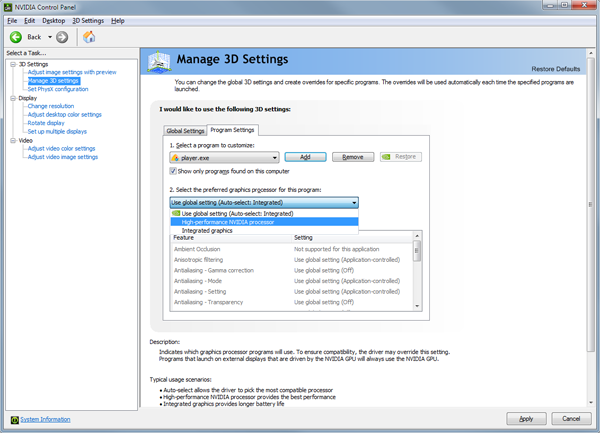Click the player.exe program icon

175,158
